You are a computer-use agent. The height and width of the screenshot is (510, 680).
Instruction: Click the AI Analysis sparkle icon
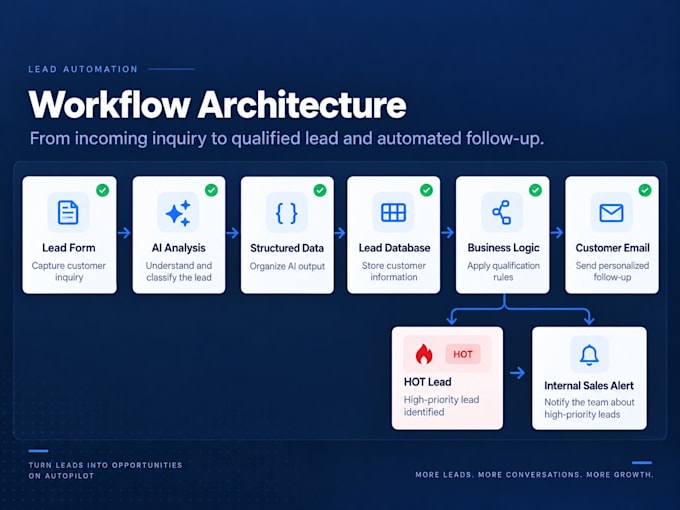[178, 213]
